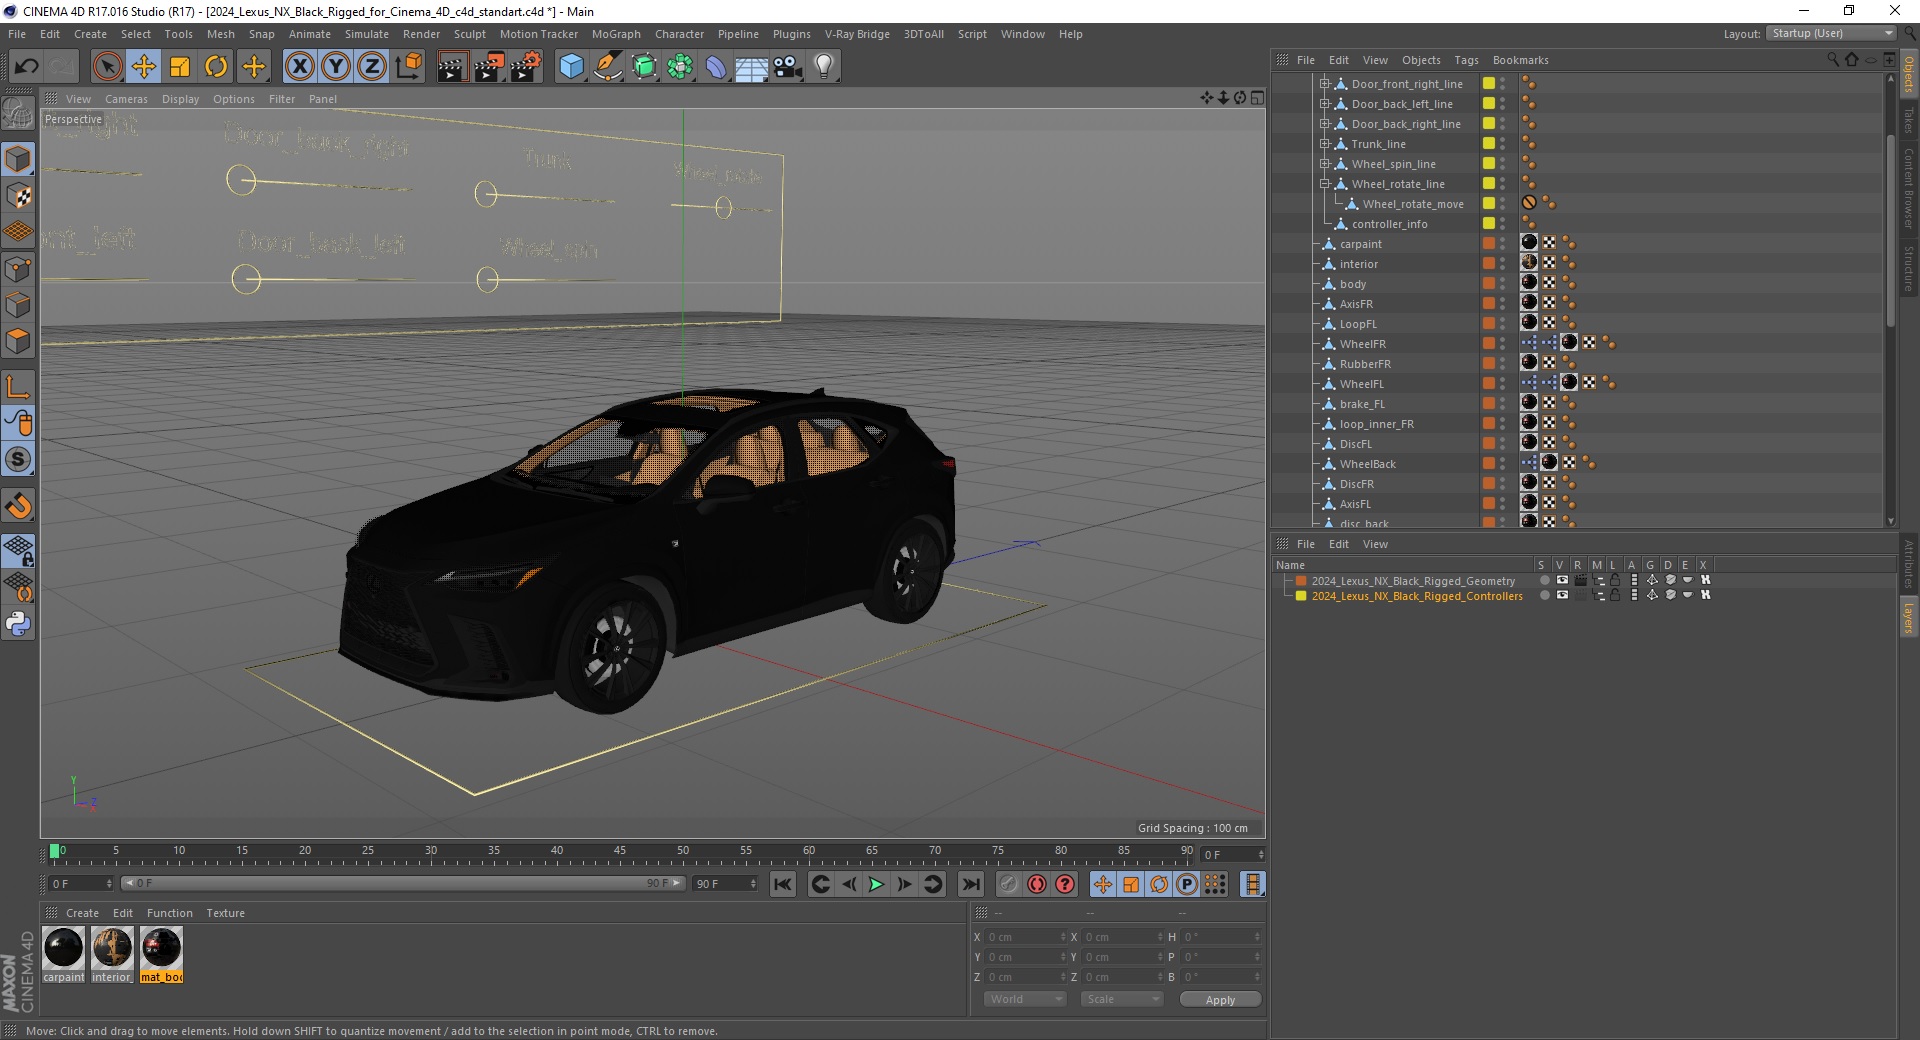Expand Trunk_line object in tree

[x=1325, y=144]
